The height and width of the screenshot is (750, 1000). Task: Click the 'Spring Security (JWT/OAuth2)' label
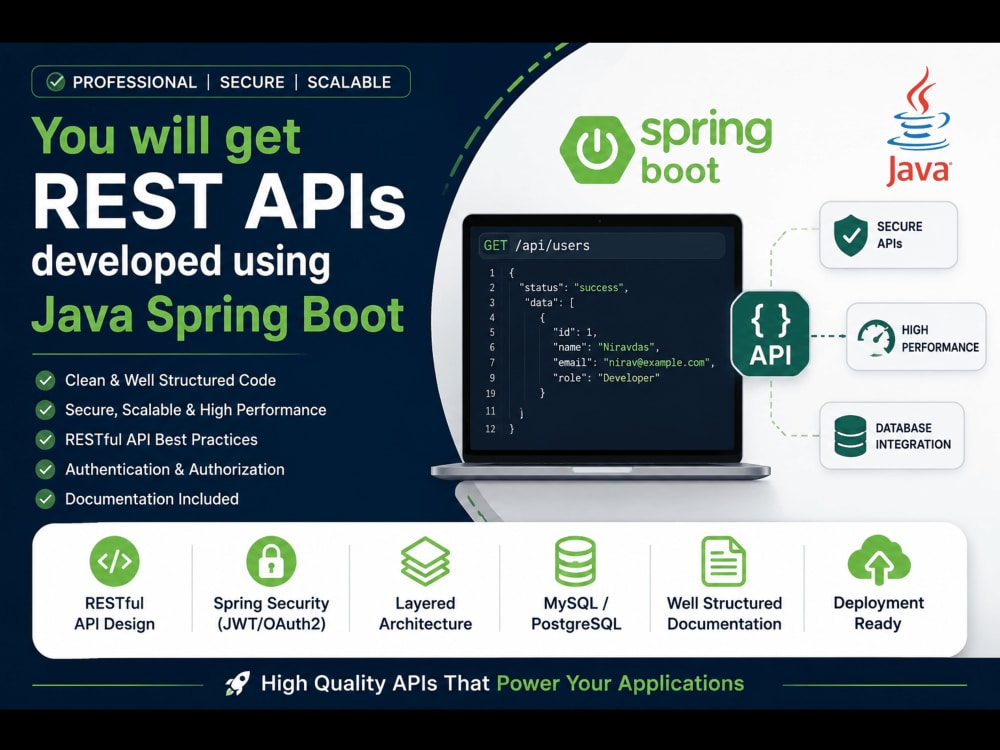click(271, 614)
